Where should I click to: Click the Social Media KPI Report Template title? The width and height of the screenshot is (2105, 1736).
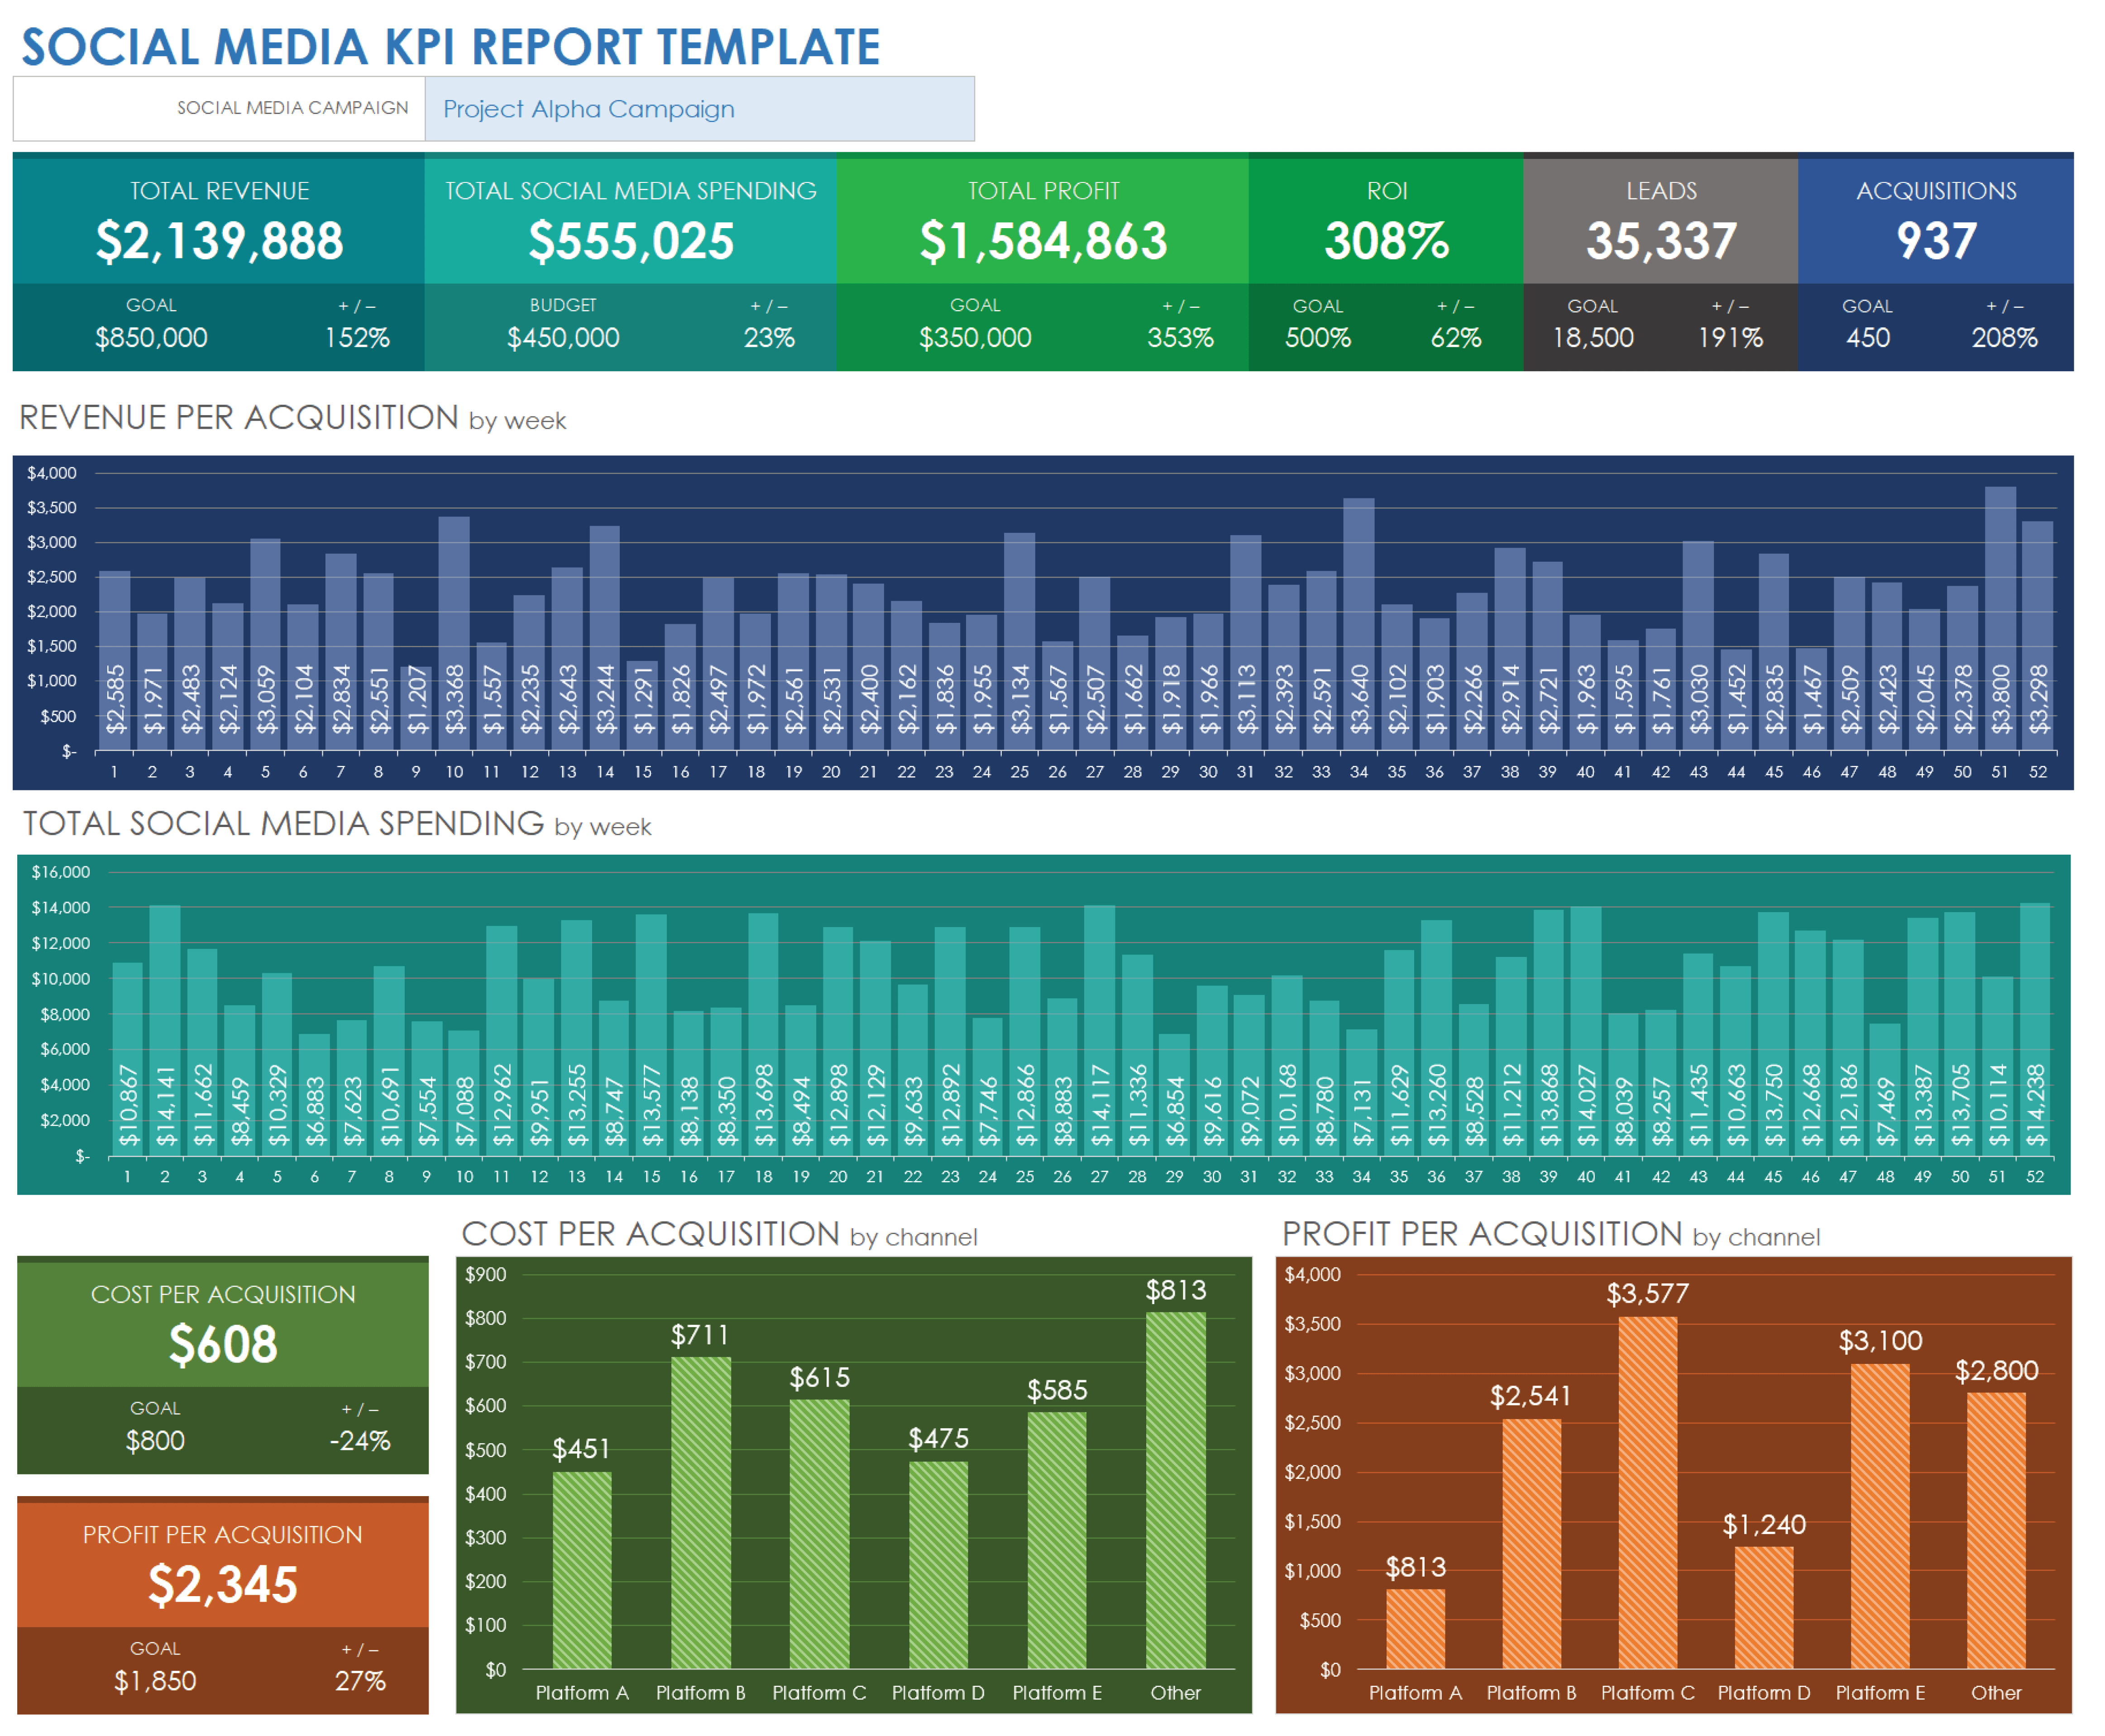451,47
